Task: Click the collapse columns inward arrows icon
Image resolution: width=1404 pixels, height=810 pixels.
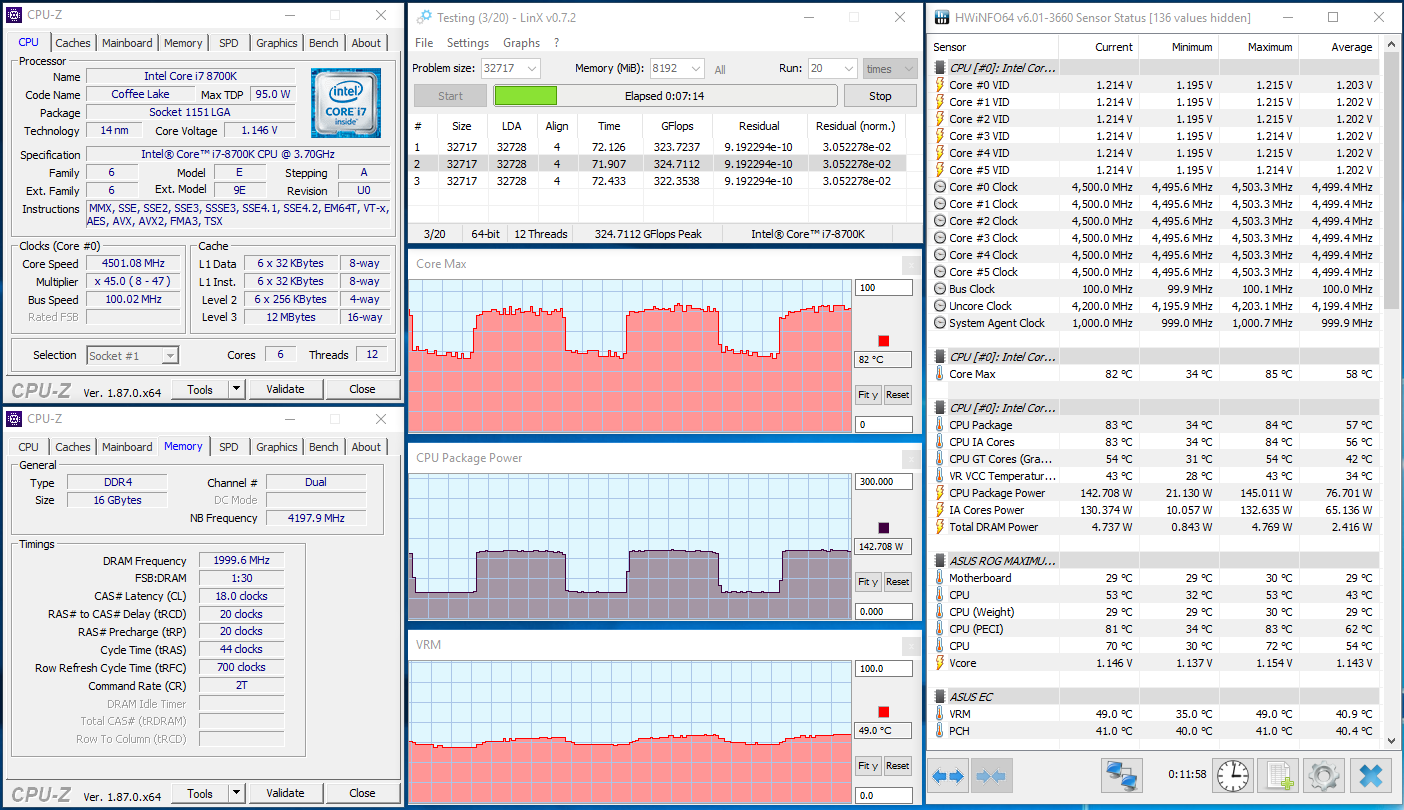Action: coord(990,775)
